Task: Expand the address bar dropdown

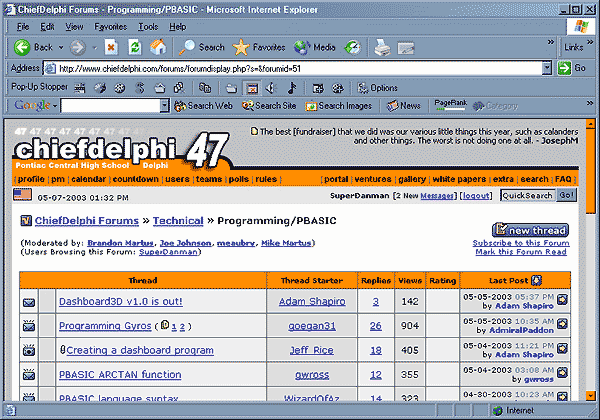Action: pyautogui.click(x=547, y=68)
